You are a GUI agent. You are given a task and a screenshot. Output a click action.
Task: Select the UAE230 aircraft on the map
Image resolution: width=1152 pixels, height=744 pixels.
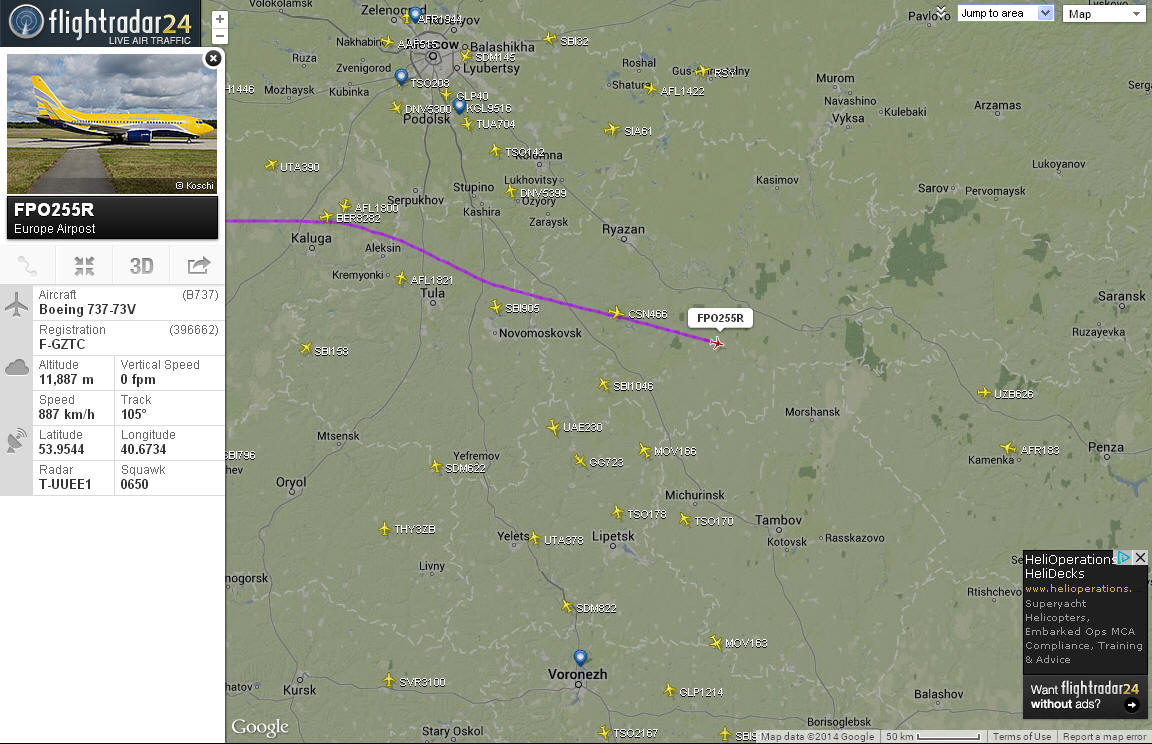coord(553,427)
